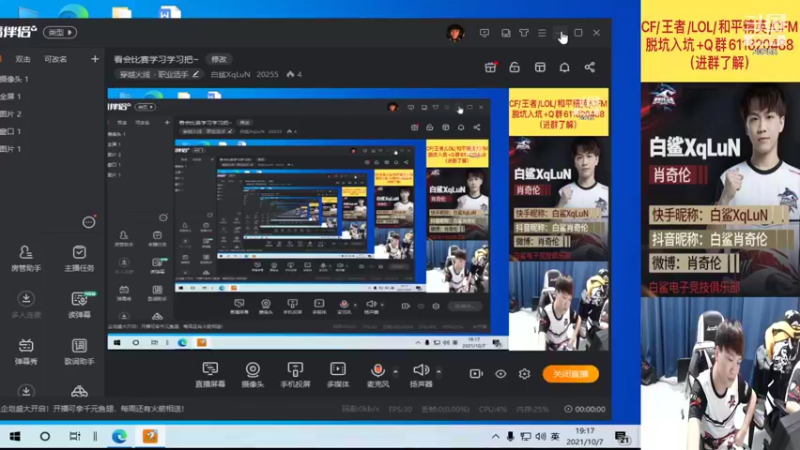Expand the microphone options arrow
The height and width of the screenshot is (450, 800).
(x=395, y=371)
